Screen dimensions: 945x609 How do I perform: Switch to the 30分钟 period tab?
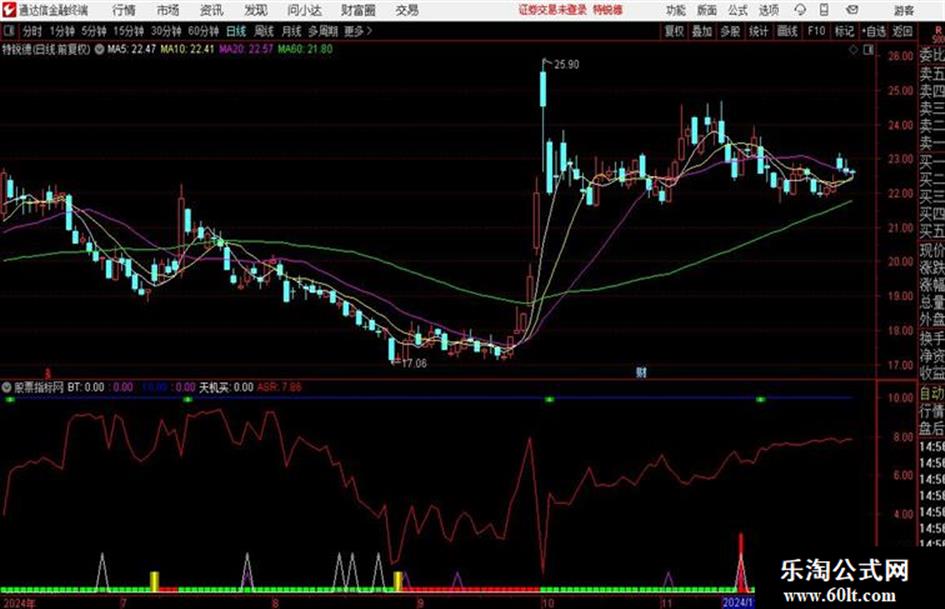tap(166, 31)
